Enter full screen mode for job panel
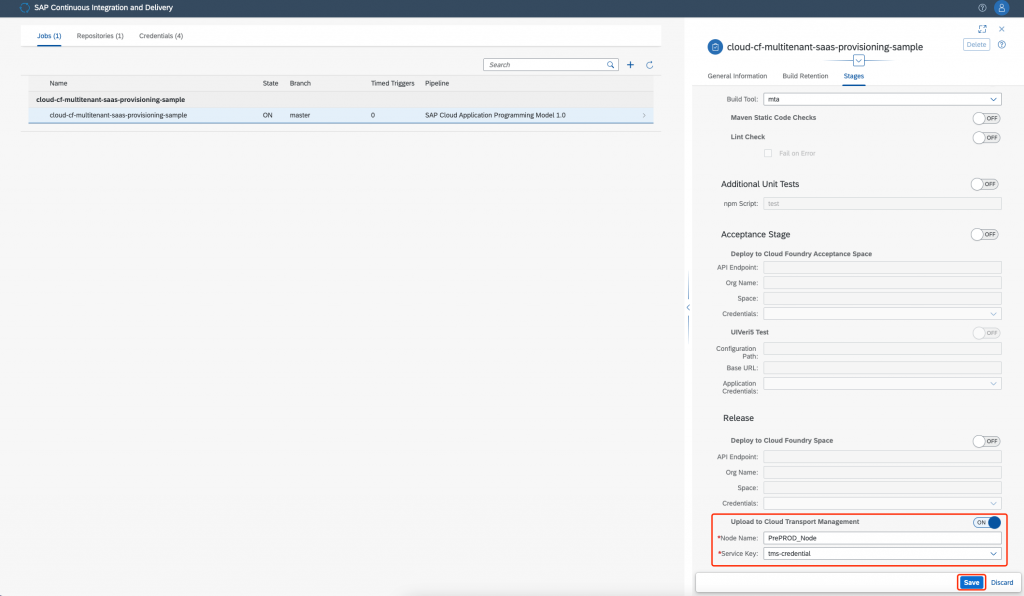The image size is (1024, 596). pyautogui.click(x=982, y=29)
